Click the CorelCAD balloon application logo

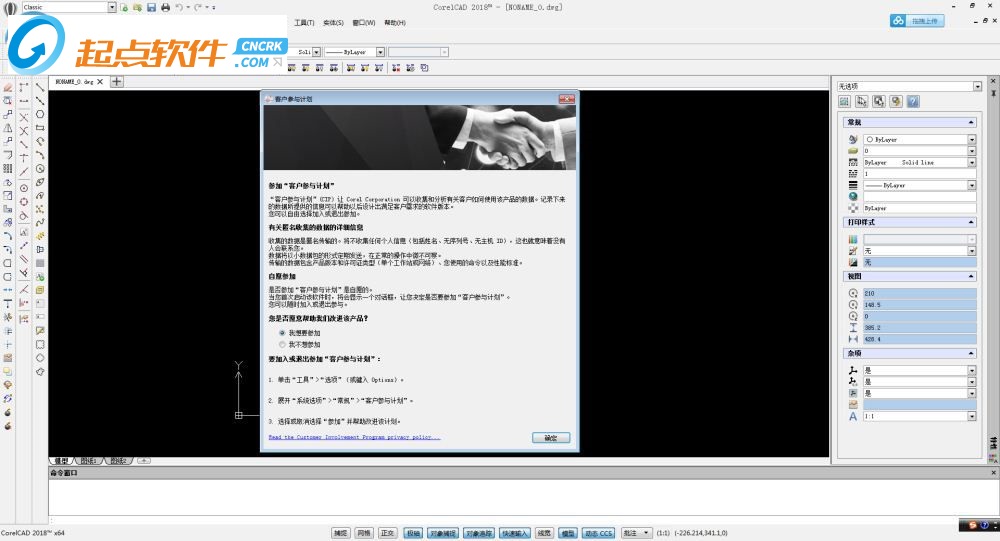(10, 8)
